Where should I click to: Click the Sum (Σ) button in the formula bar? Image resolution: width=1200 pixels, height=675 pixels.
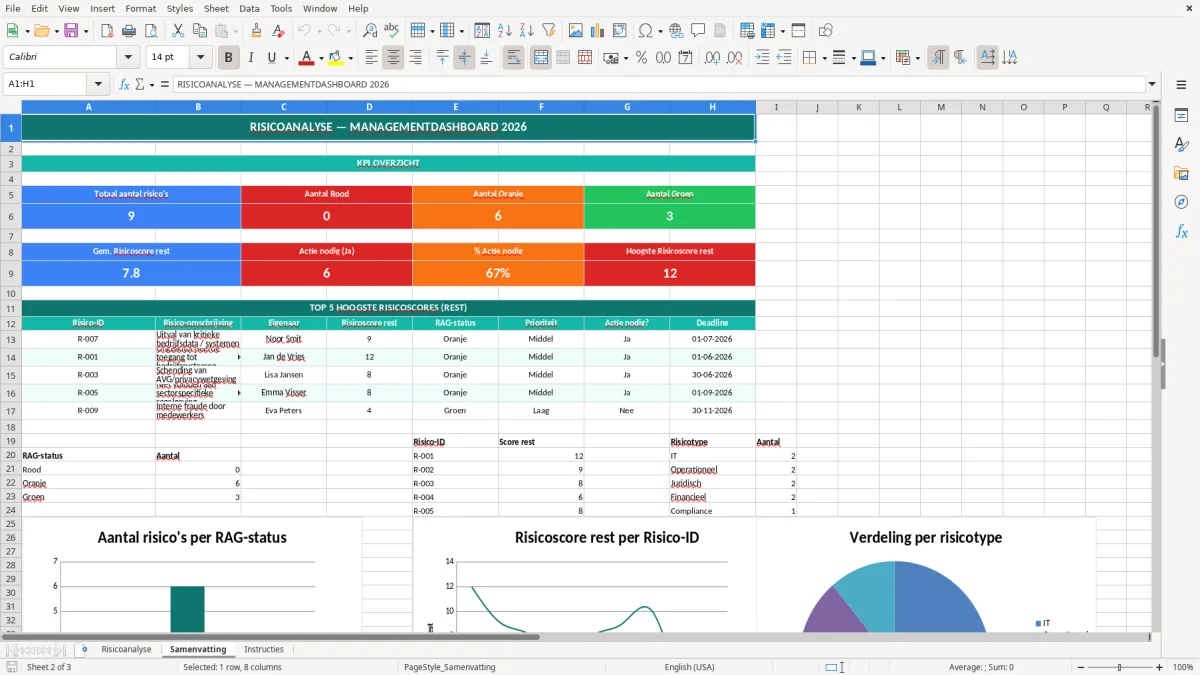click(140, 84)
